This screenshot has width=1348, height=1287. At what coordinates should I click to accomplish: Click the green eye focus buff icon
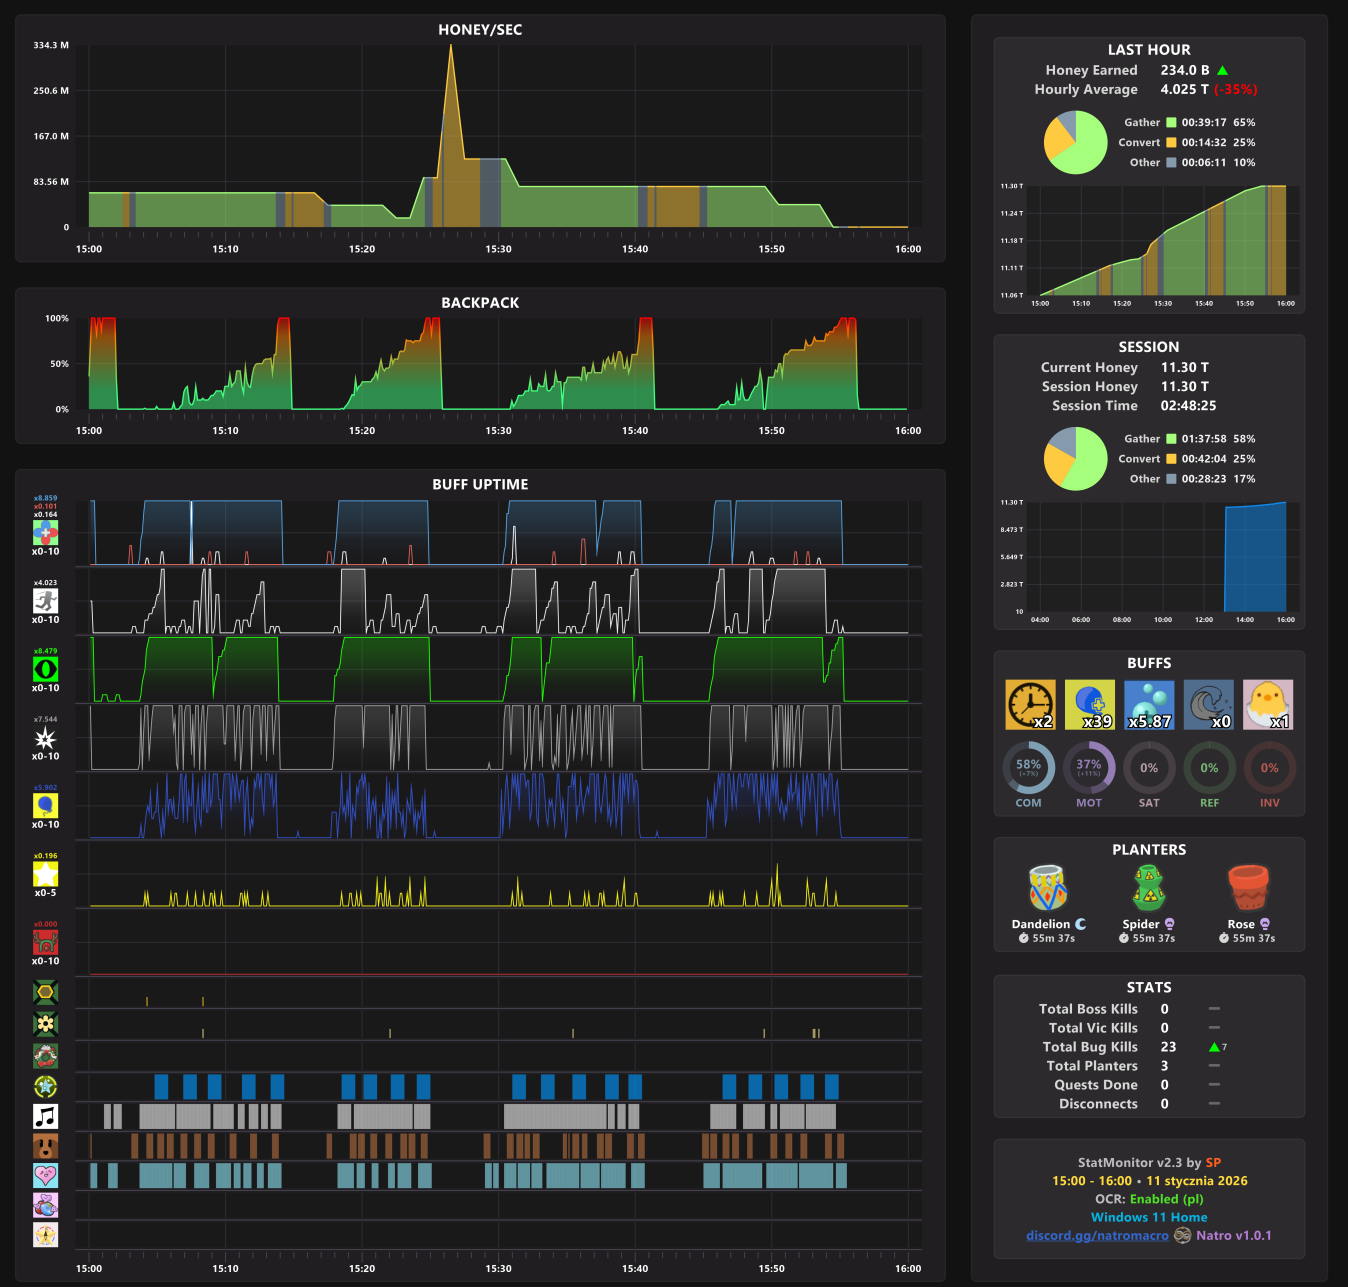(45, 669)
